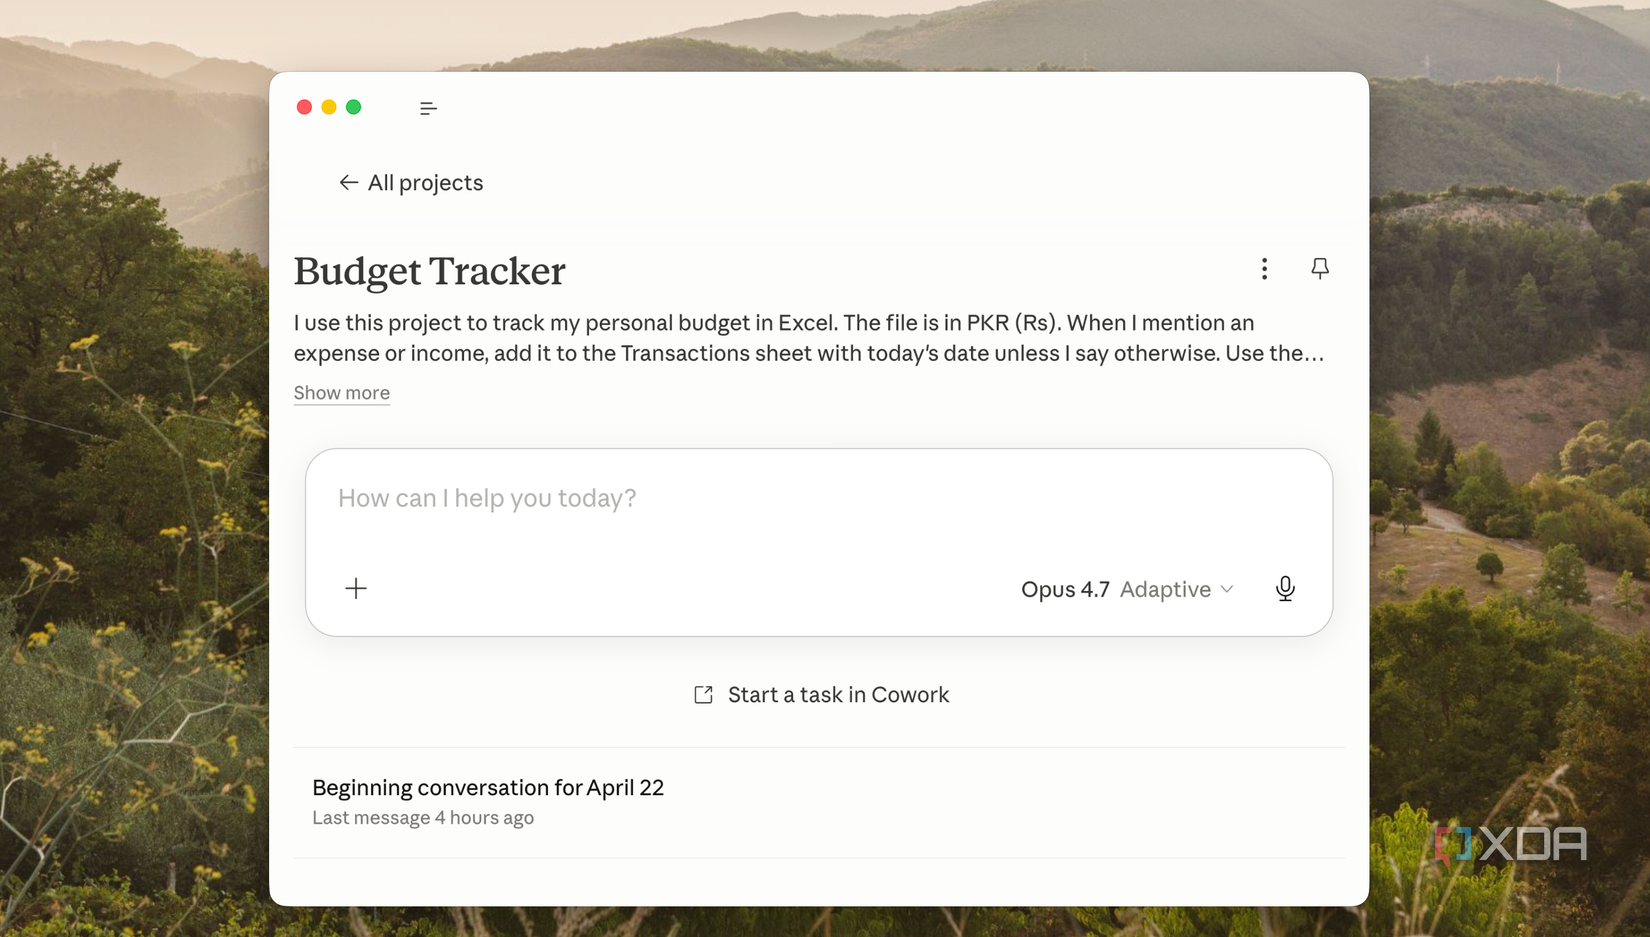Go back to All projects
This screenshot has width=1650, height=937.
point(425,182)
